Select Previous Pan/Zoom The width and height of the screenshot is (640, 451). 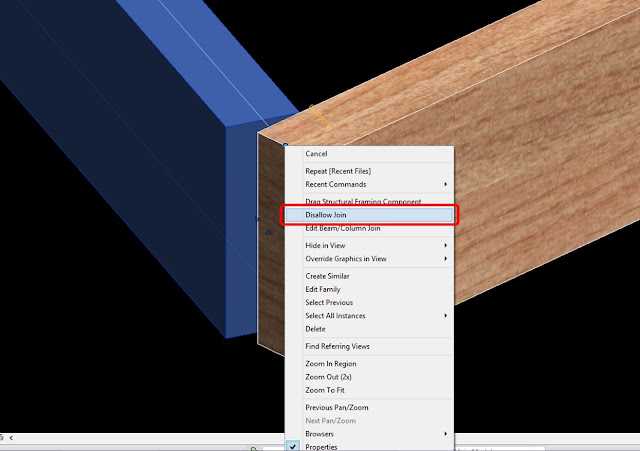point(337,408)
